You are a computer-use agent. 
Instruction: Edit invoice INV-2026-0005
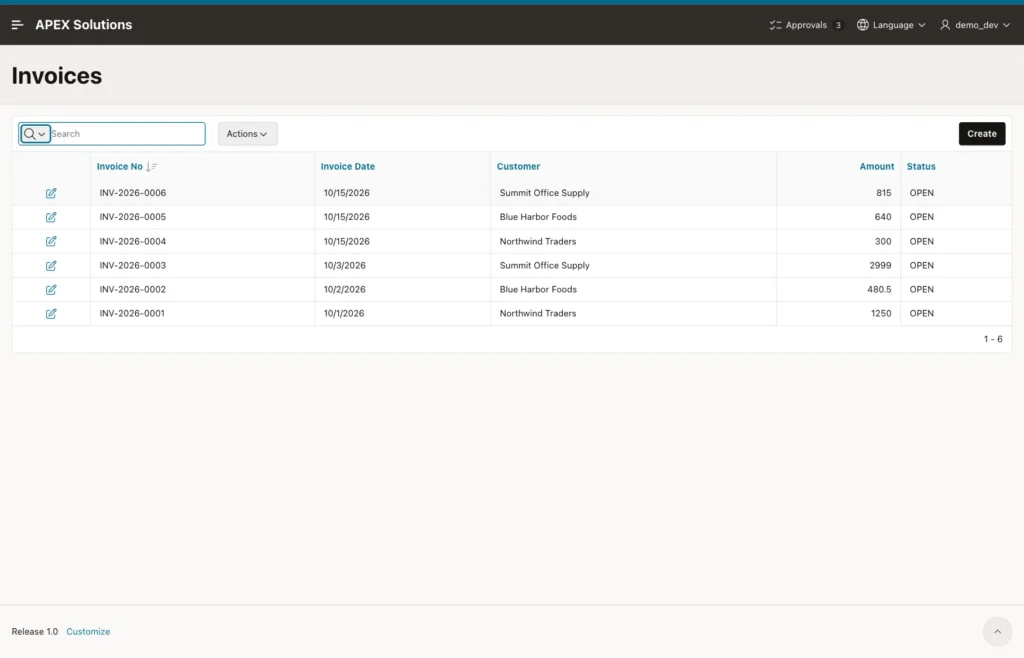pyautogui.click(x=51, y=217)
